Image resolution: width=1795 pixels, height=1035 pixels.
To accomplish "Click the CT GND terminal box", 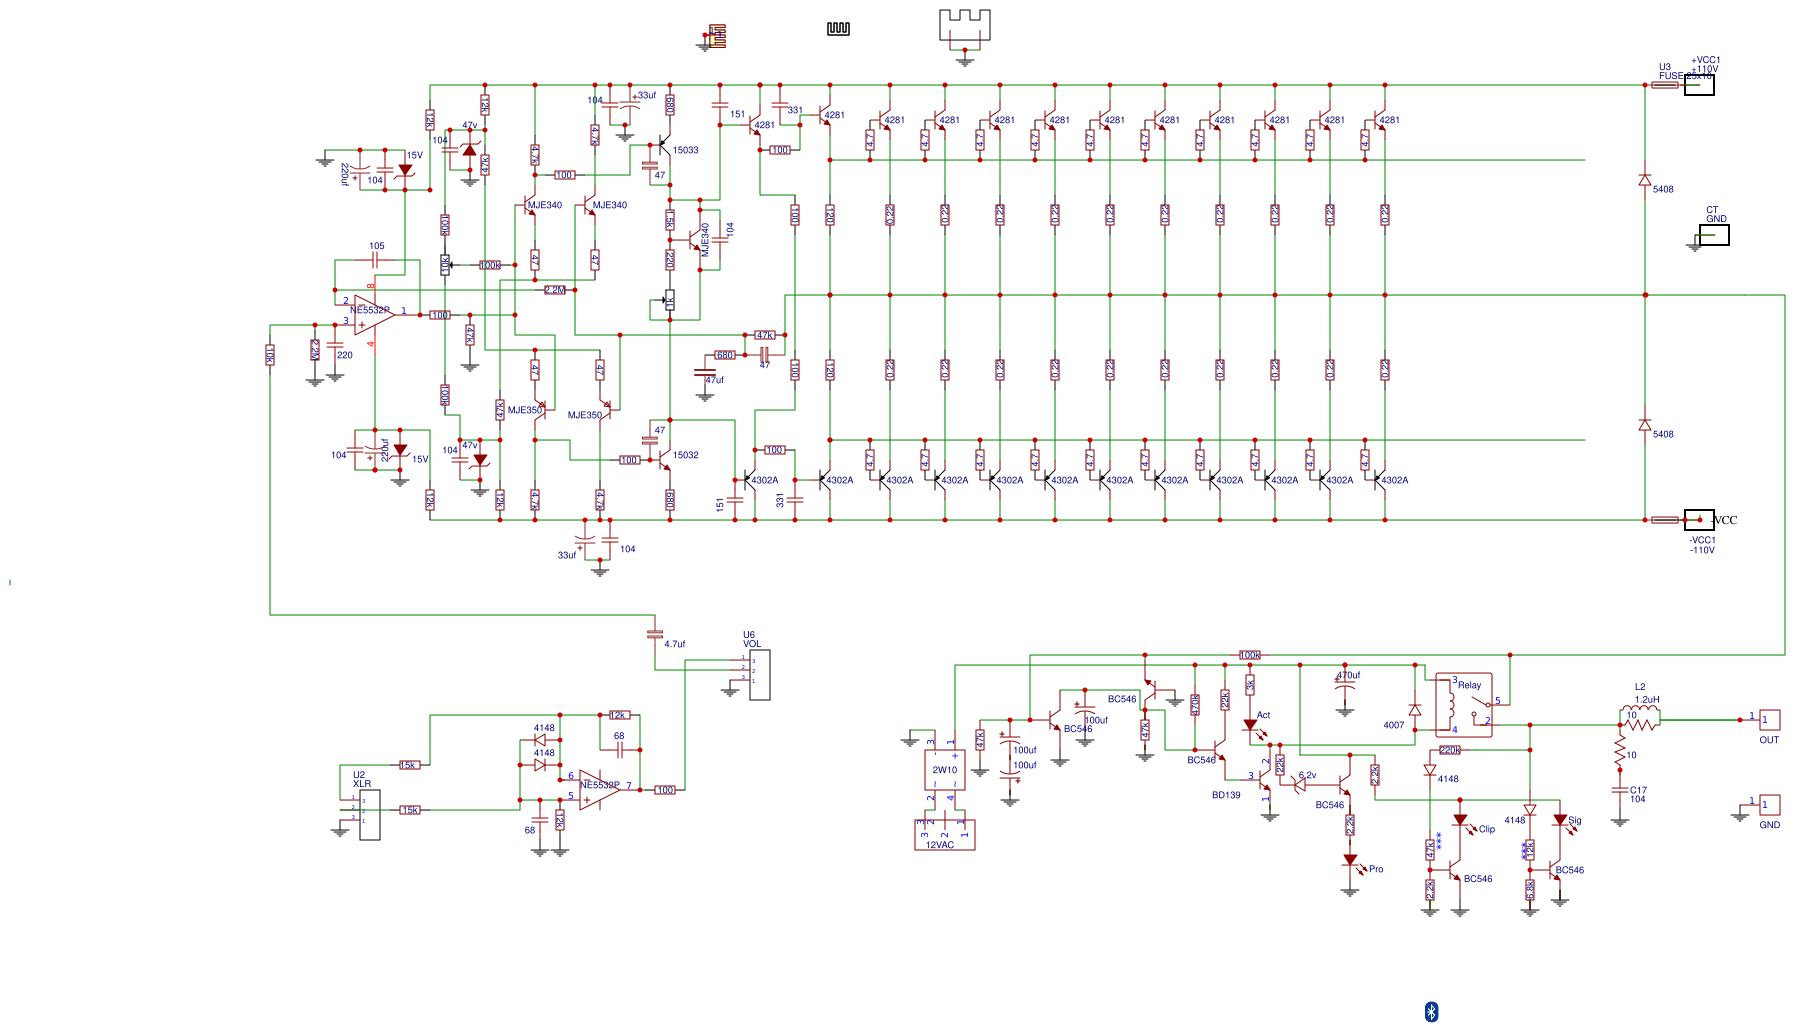I will point(1714,235).
